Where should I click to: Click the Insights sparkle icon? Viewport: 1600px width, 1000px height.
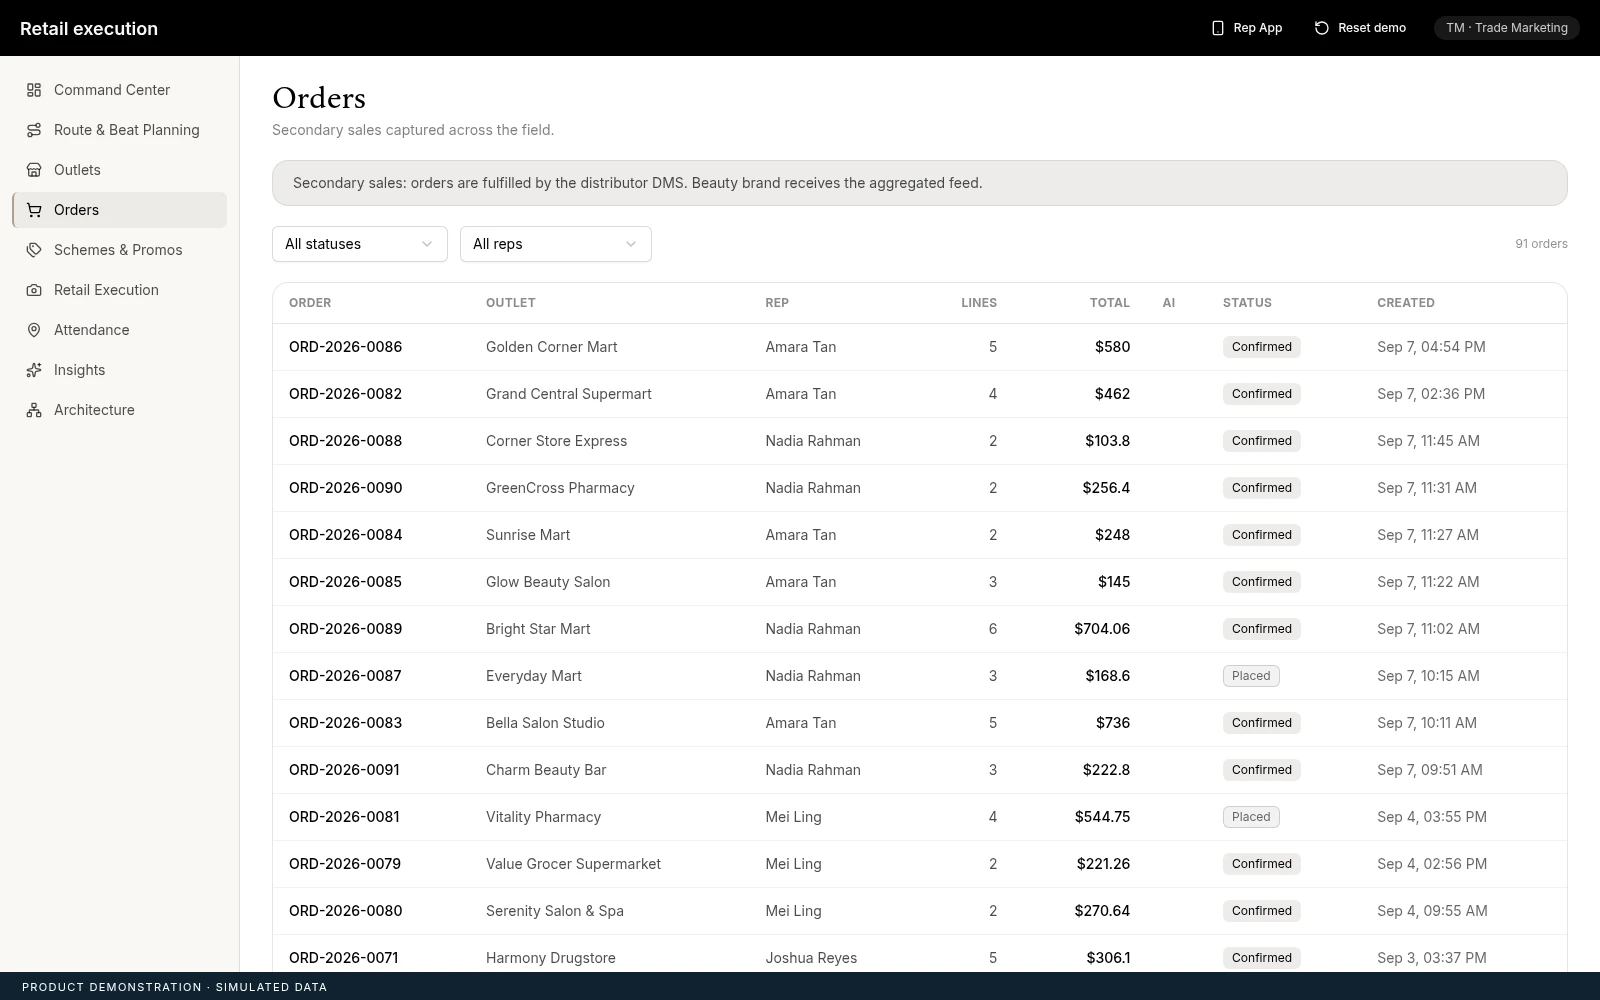pyautogui.click(x=34, y=370)
